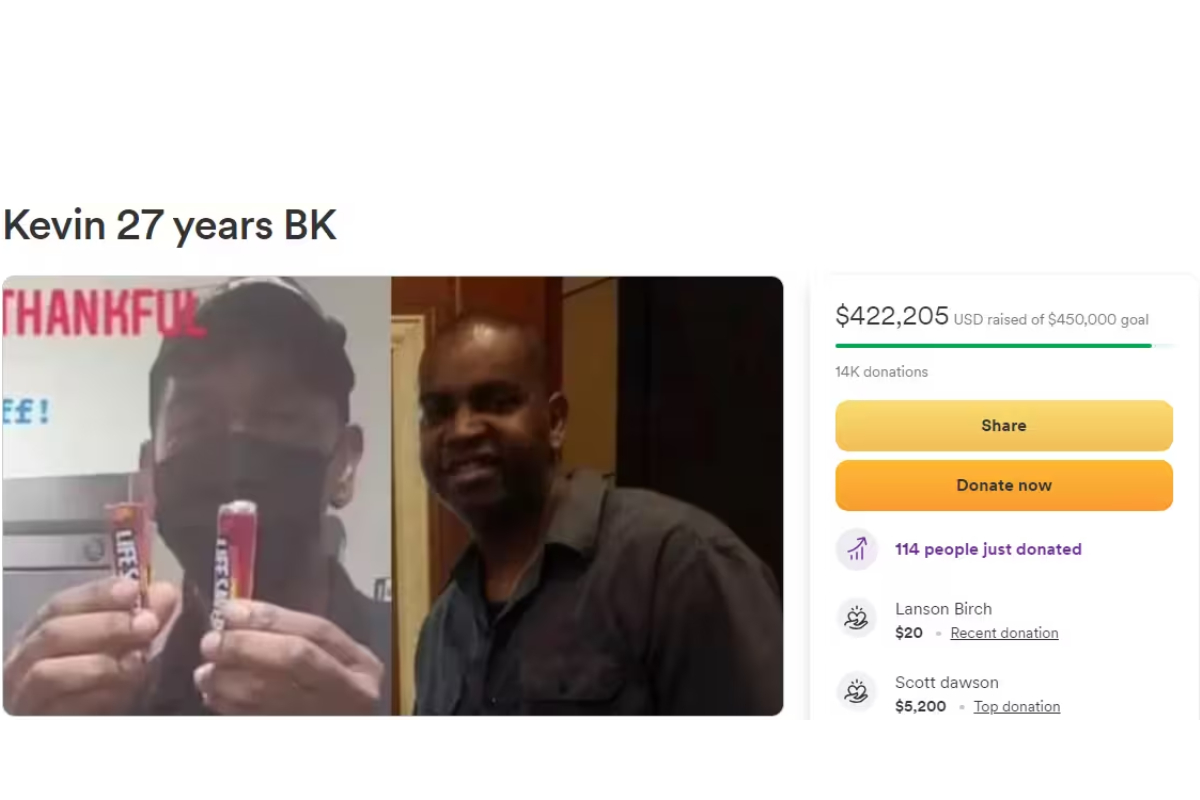The height and width of the screenshot is (800, 1200).
Task: Click the heart-hand icon next to Scott dawson
Action: [x=856, y=692]
